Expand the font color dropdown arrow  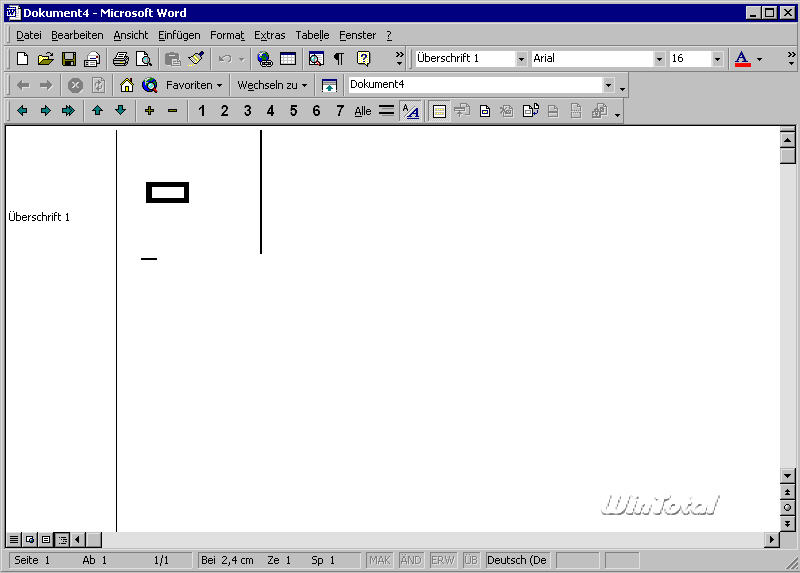tap(759, 59)
